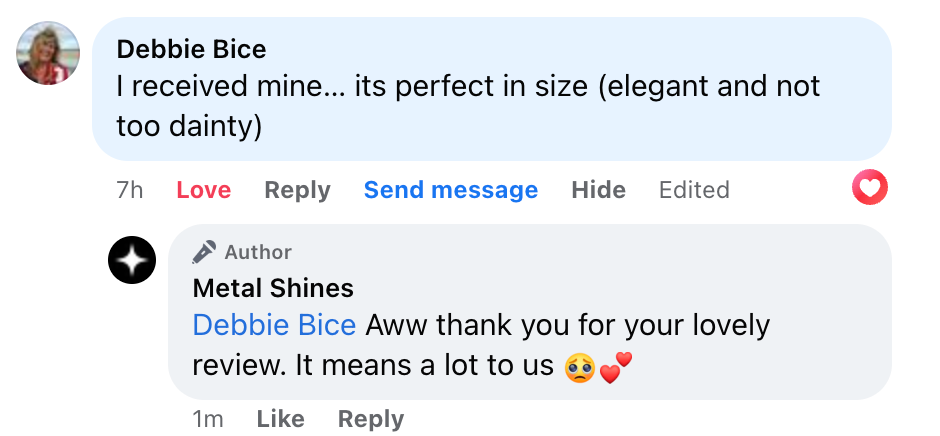
Task: Reply to Debbie Bice's comment
Action: [x=297, y=190]
